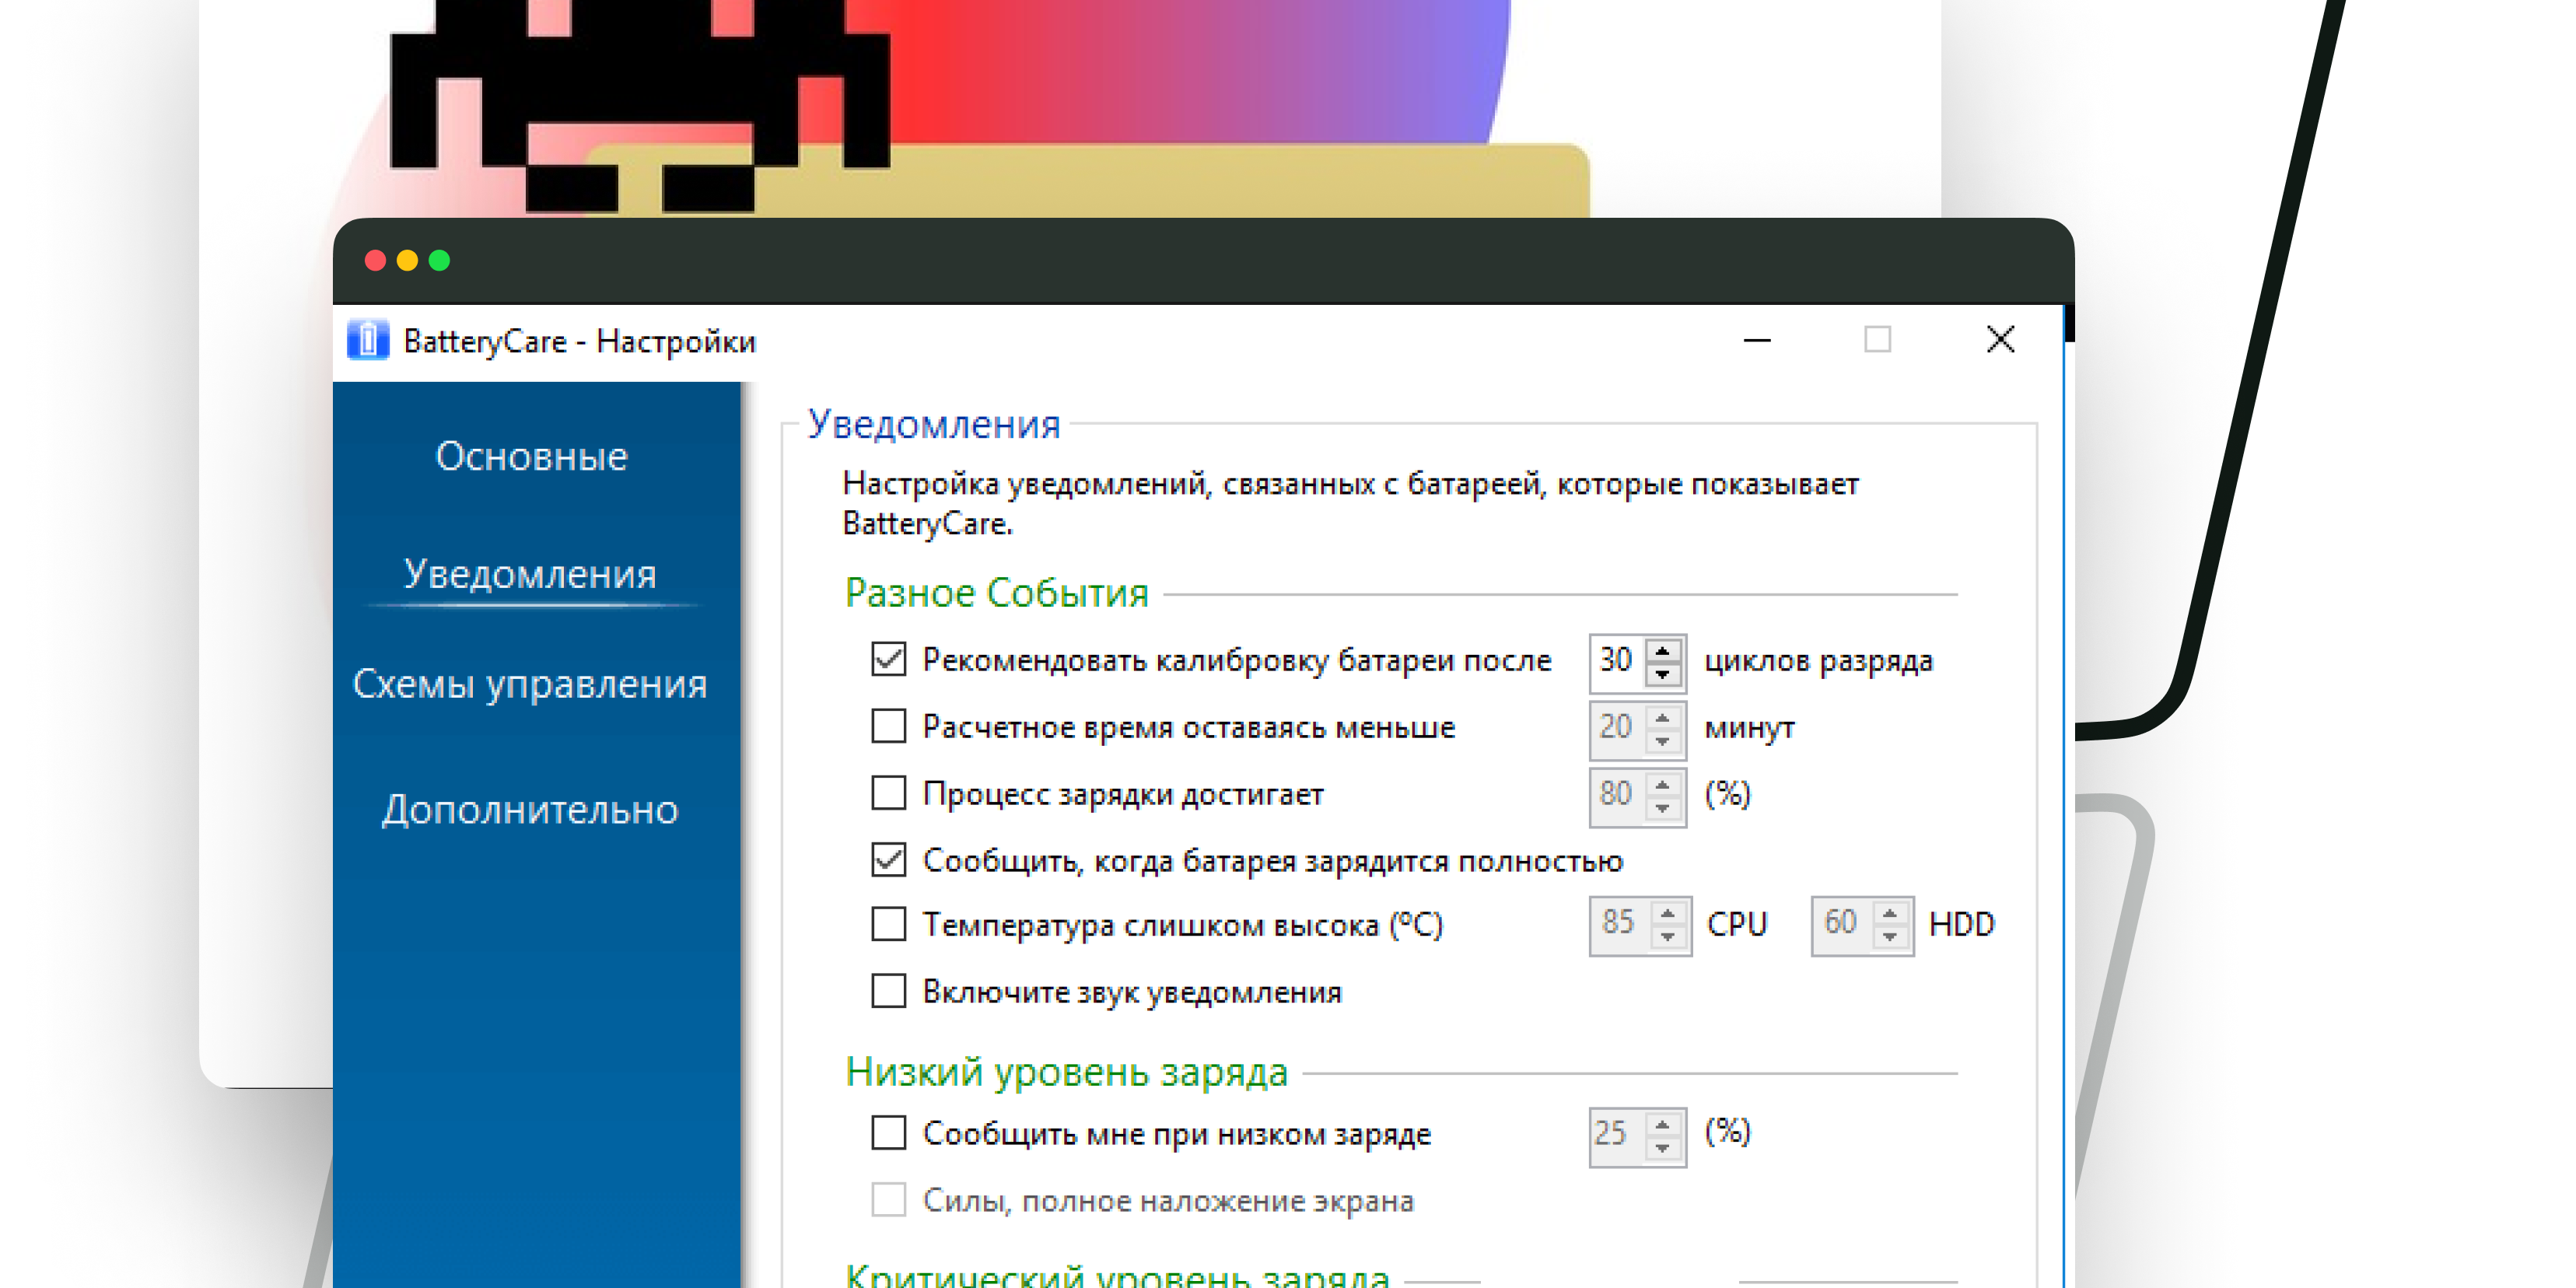
Task: Click the green macOS-style window dot
Action: click(439, 261)
